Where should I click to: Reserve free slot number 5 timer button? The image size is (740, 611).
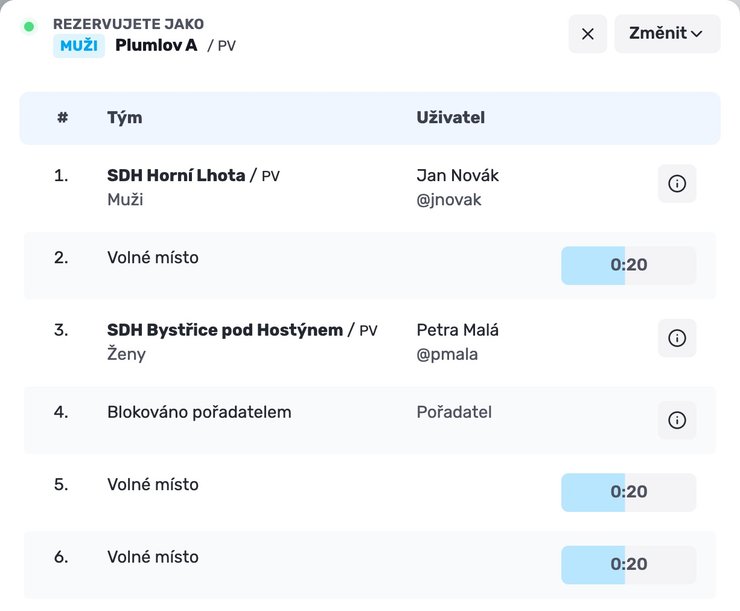click(628, 492)
